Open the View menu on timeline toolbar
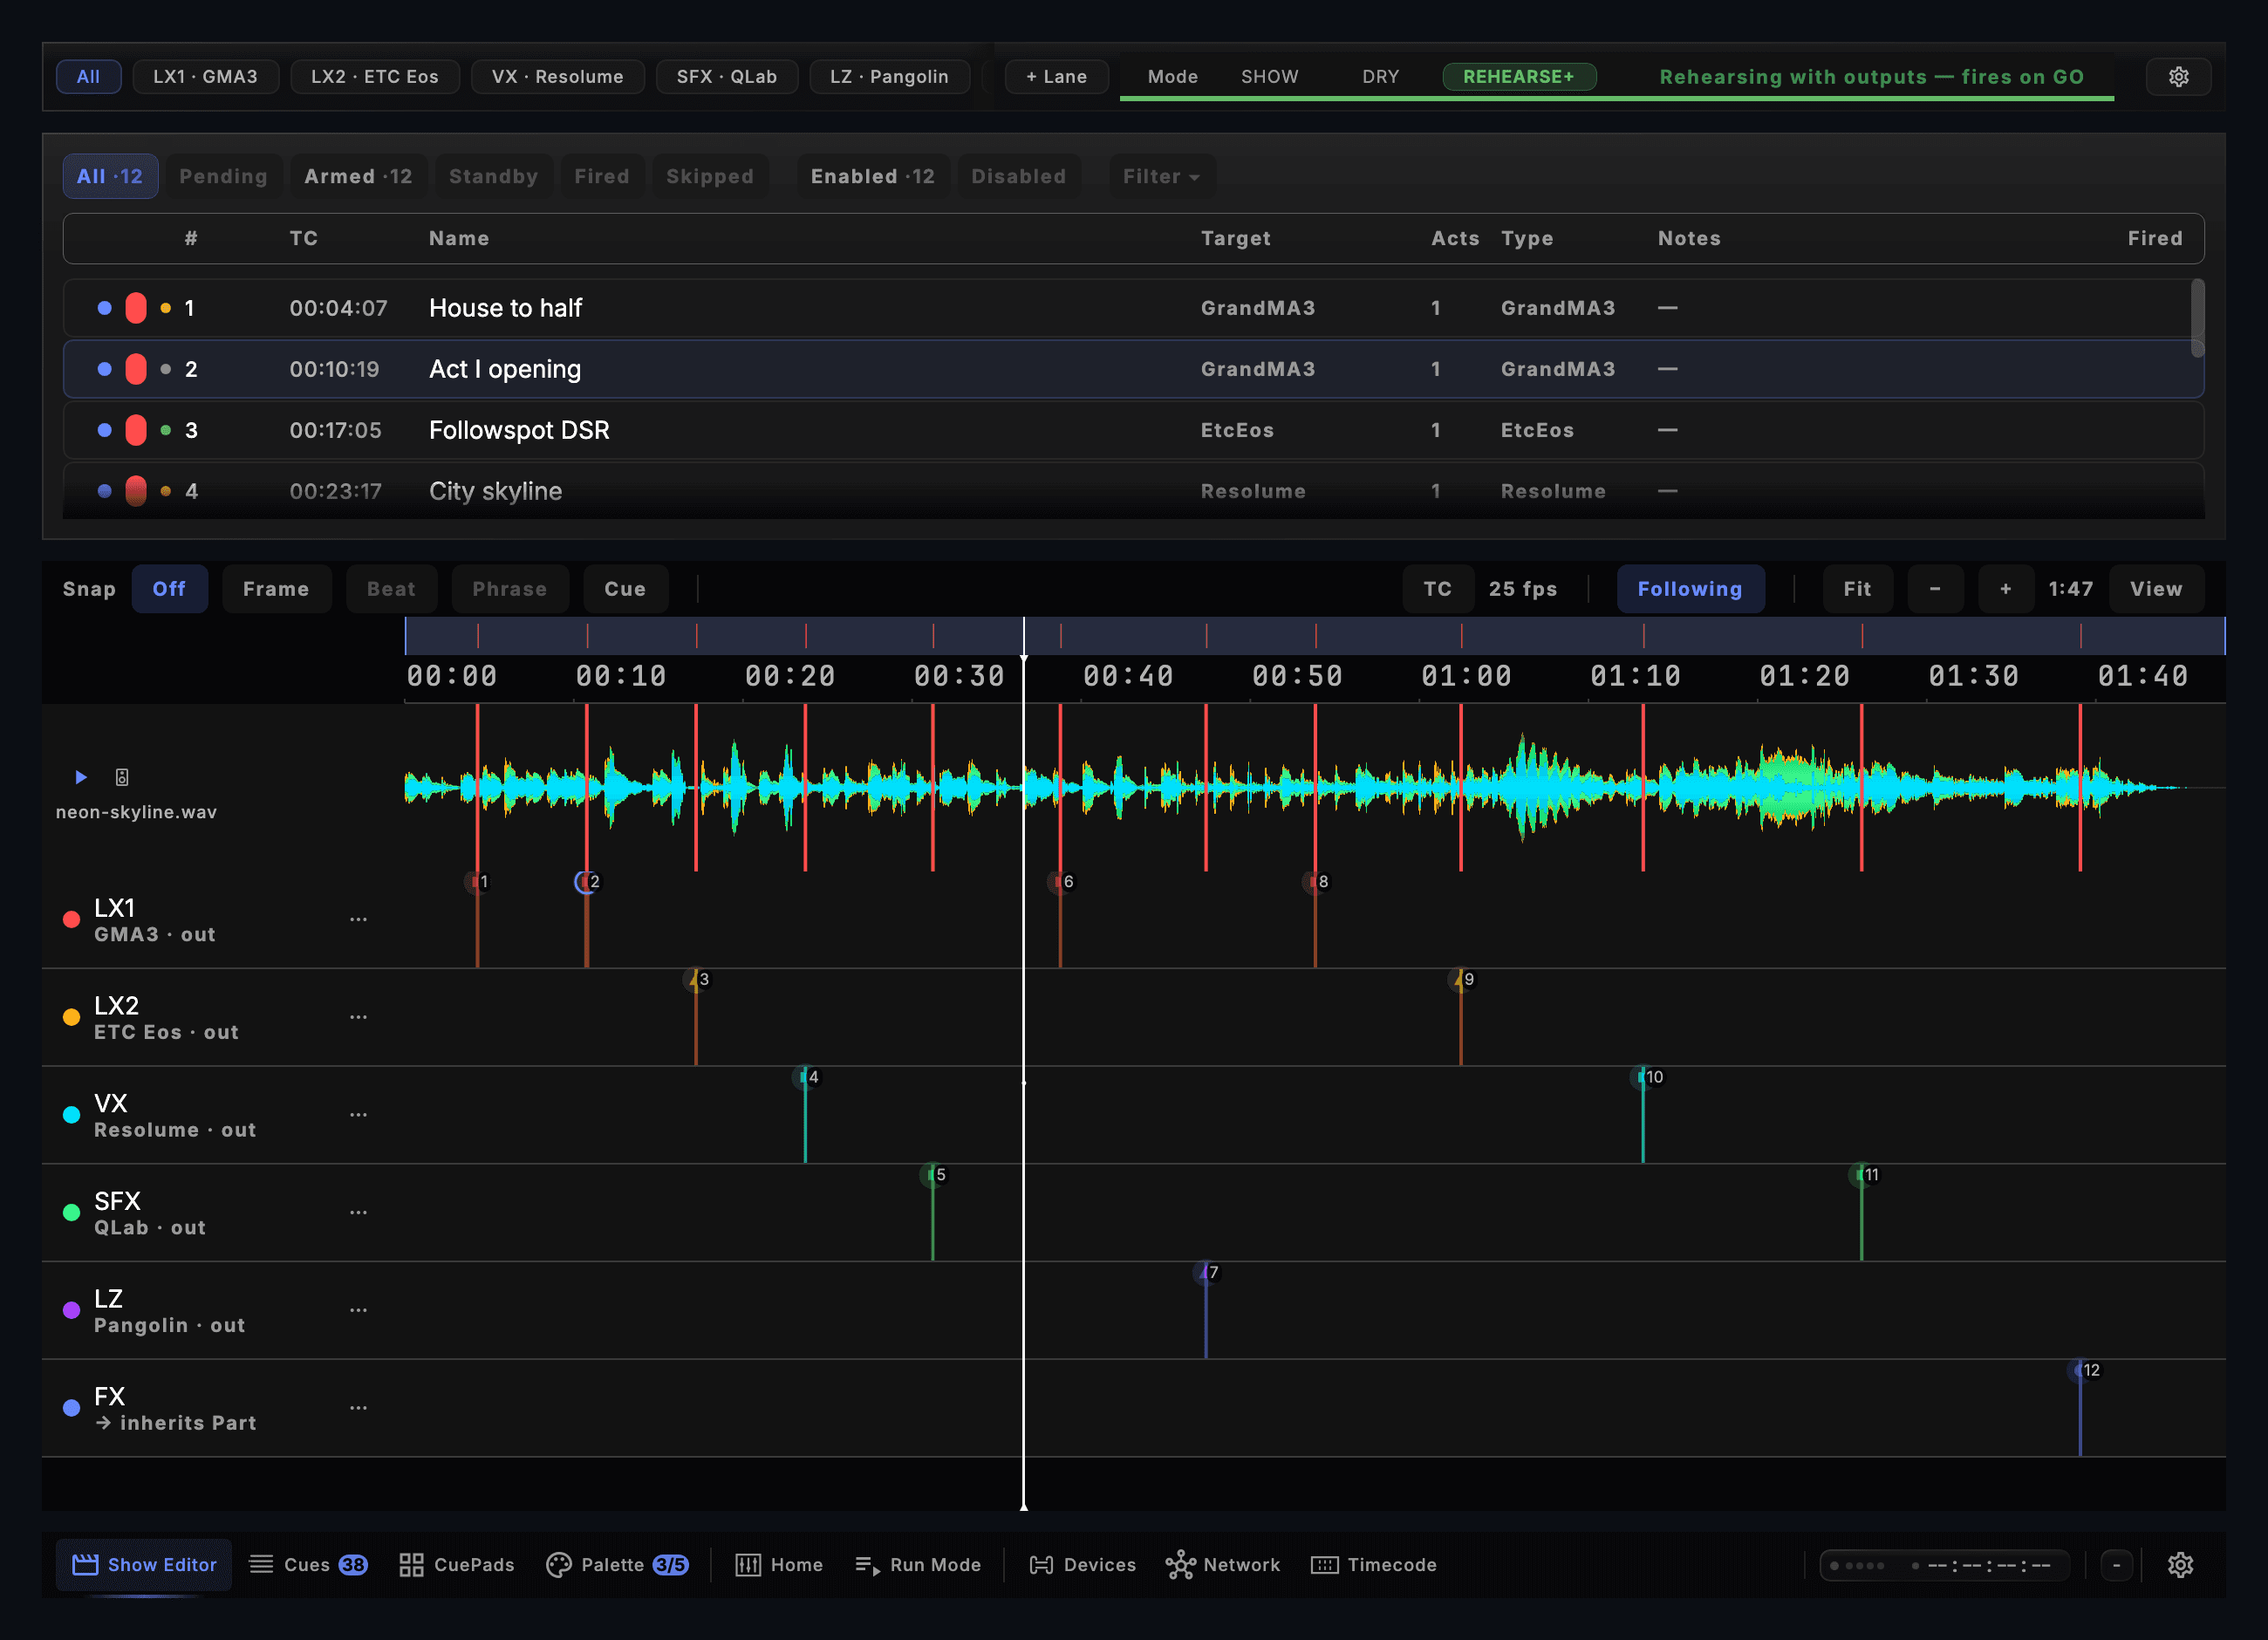 coord(2156,589)
